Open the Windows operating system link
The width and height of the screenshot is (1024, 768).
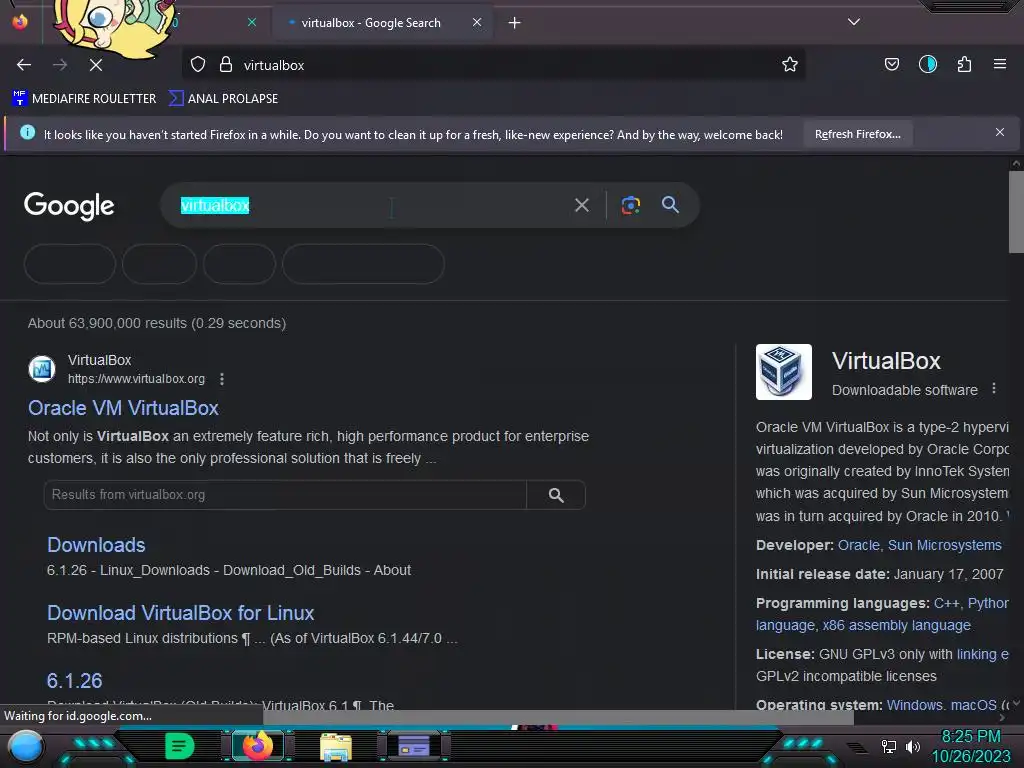[x=914, y=705]
